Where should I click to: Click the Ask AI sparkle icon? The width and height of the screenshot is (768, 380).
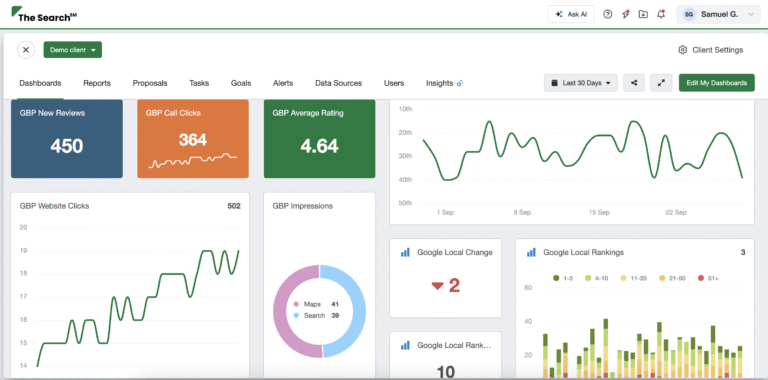coord(559,15)
